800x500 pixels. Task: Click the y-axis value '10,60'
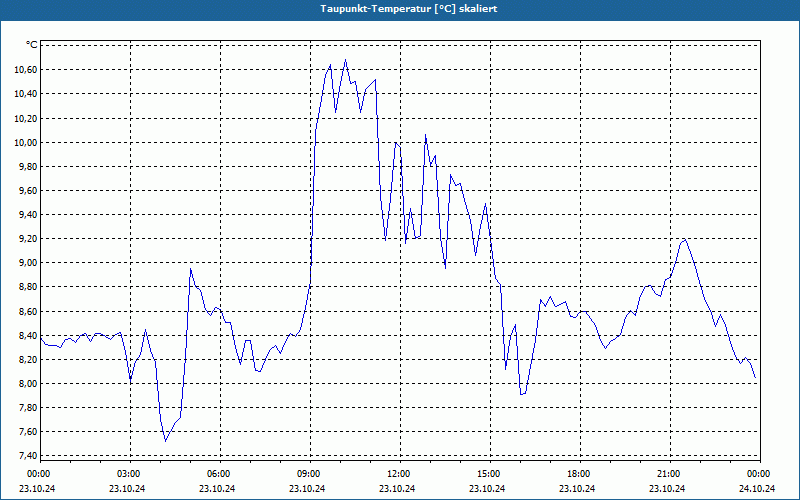[x=26, y=69]
